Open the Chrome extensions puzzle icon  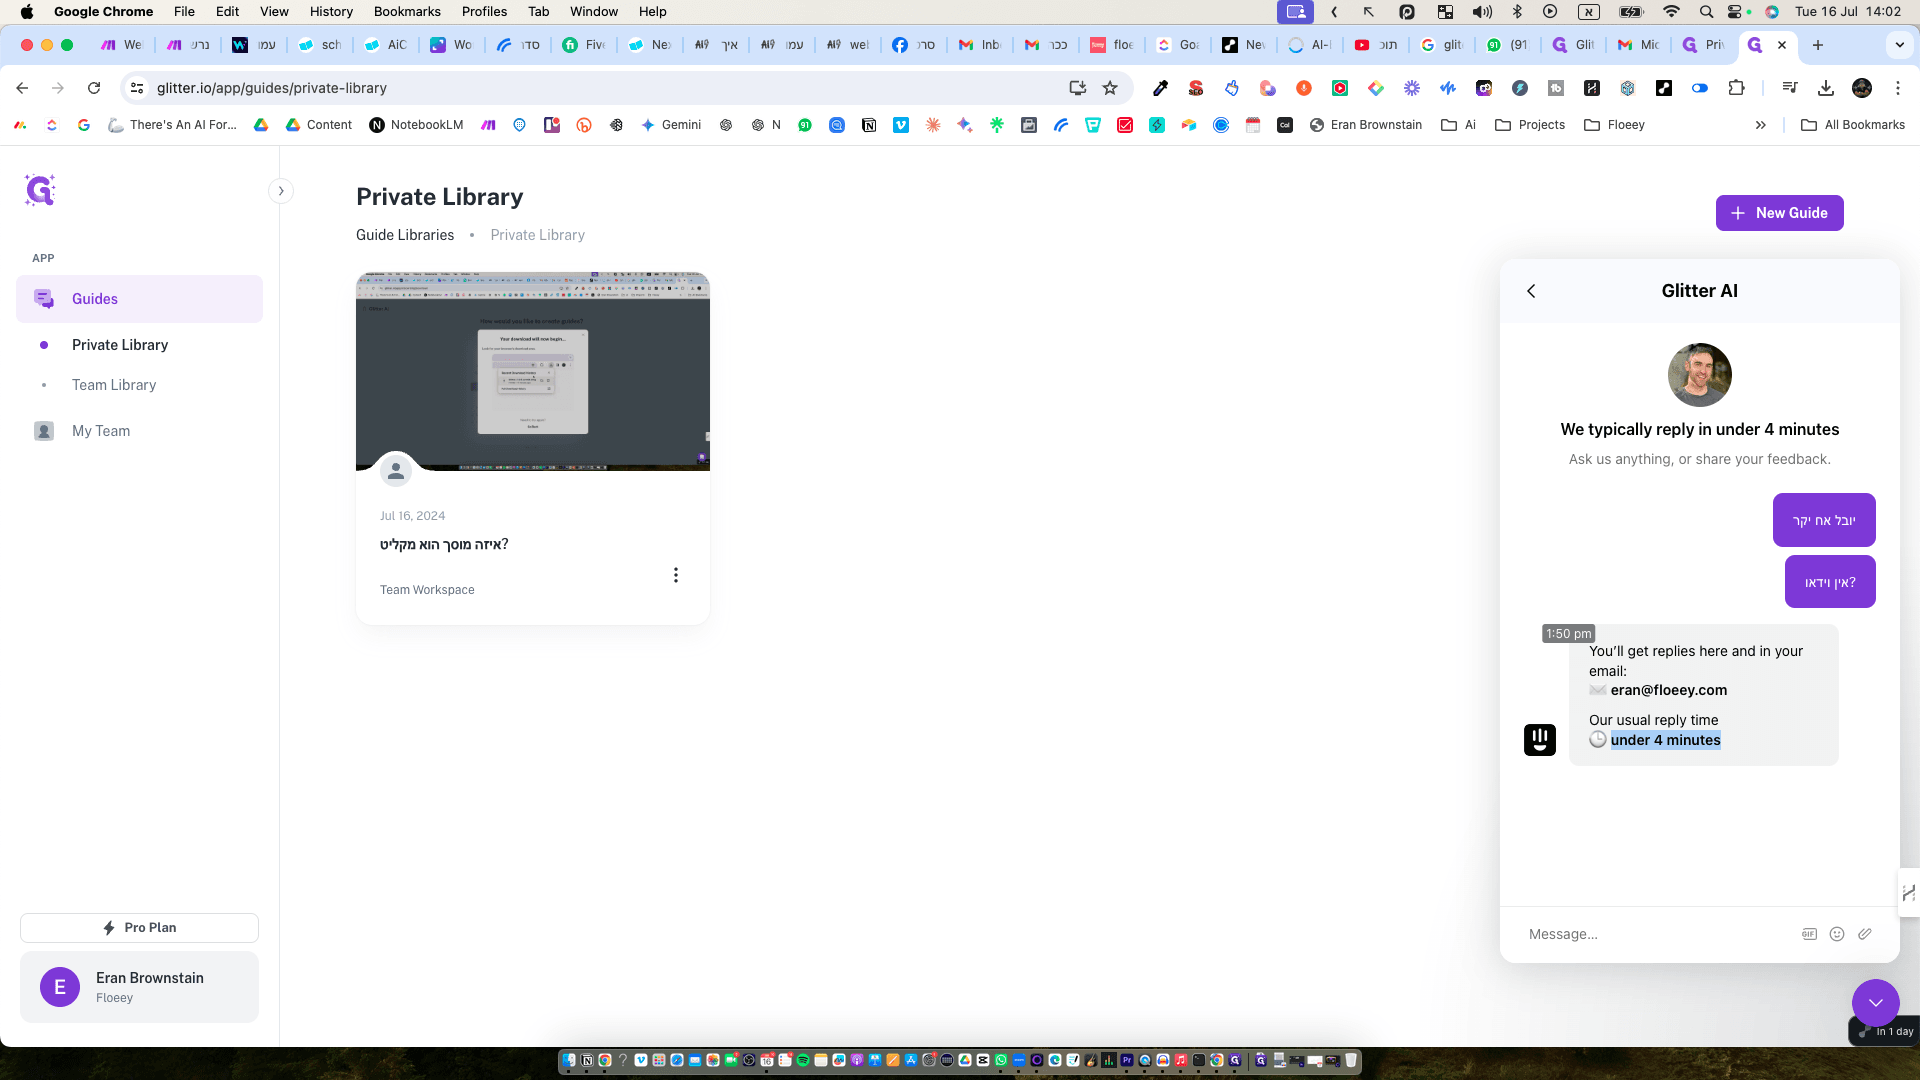pos(1736,88)
